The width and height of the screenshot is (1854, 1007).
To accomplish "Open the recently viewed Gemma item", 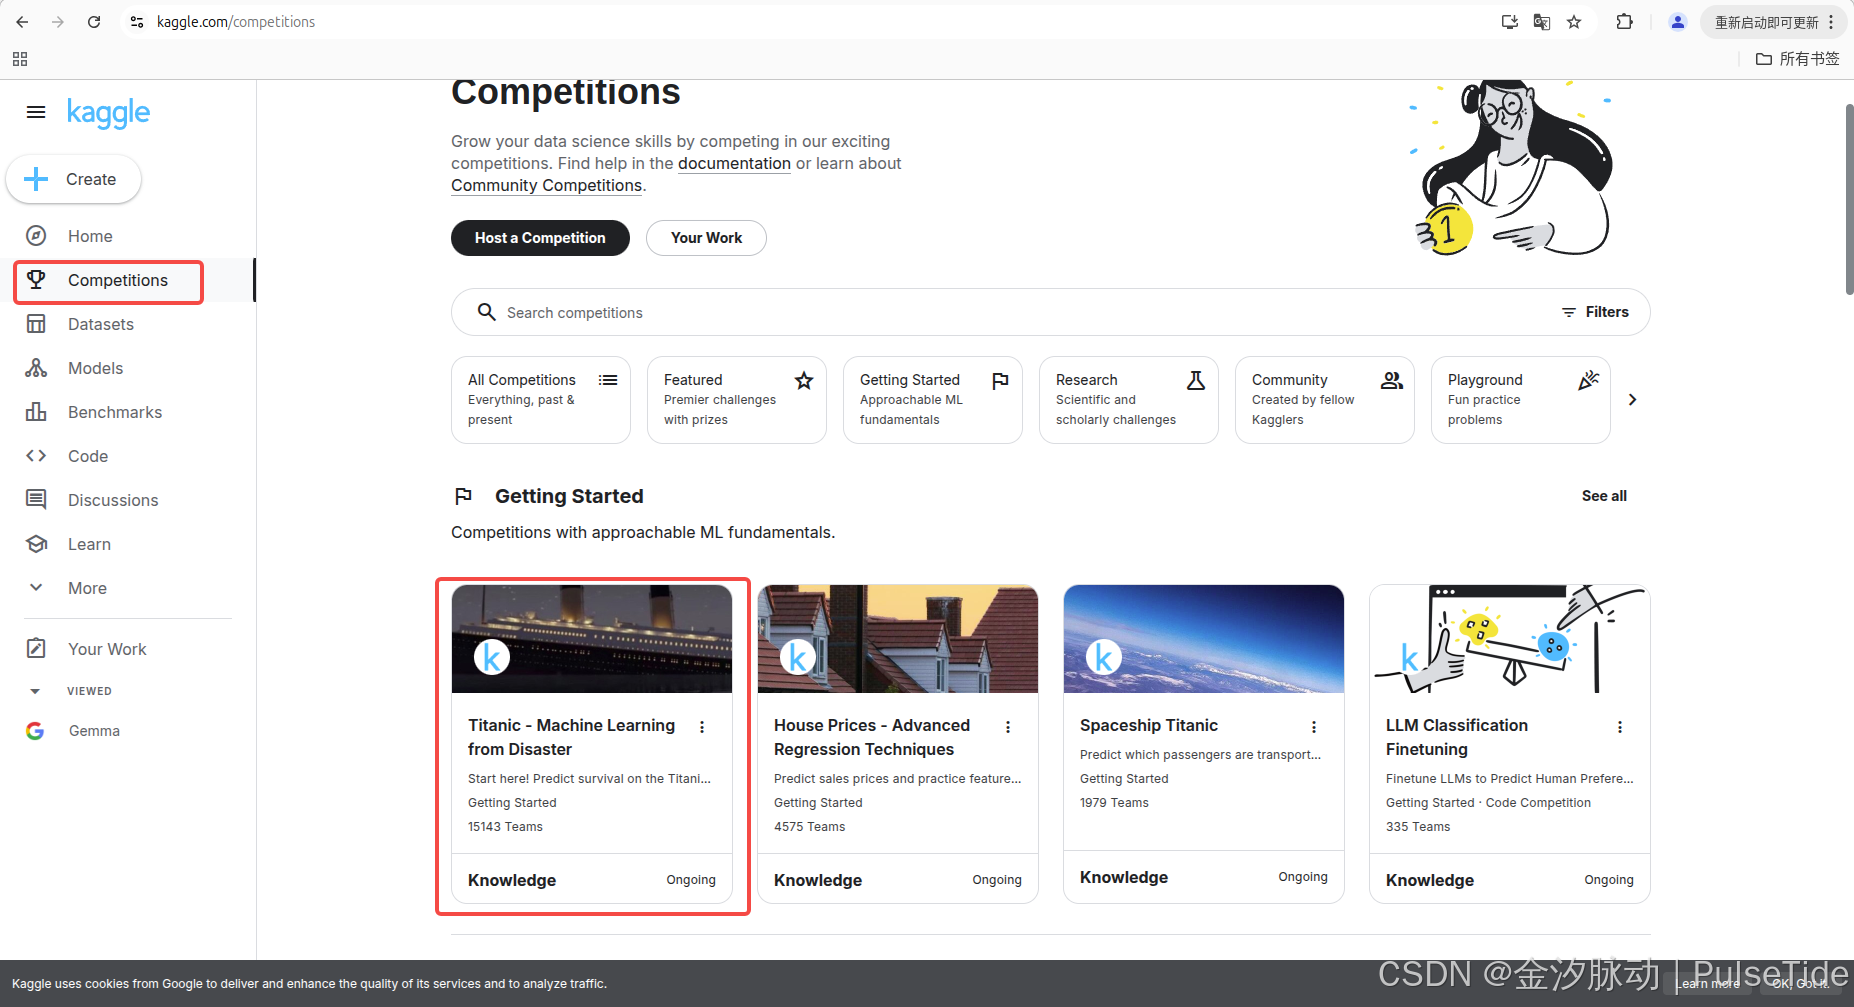I will (x=94, y=731).
